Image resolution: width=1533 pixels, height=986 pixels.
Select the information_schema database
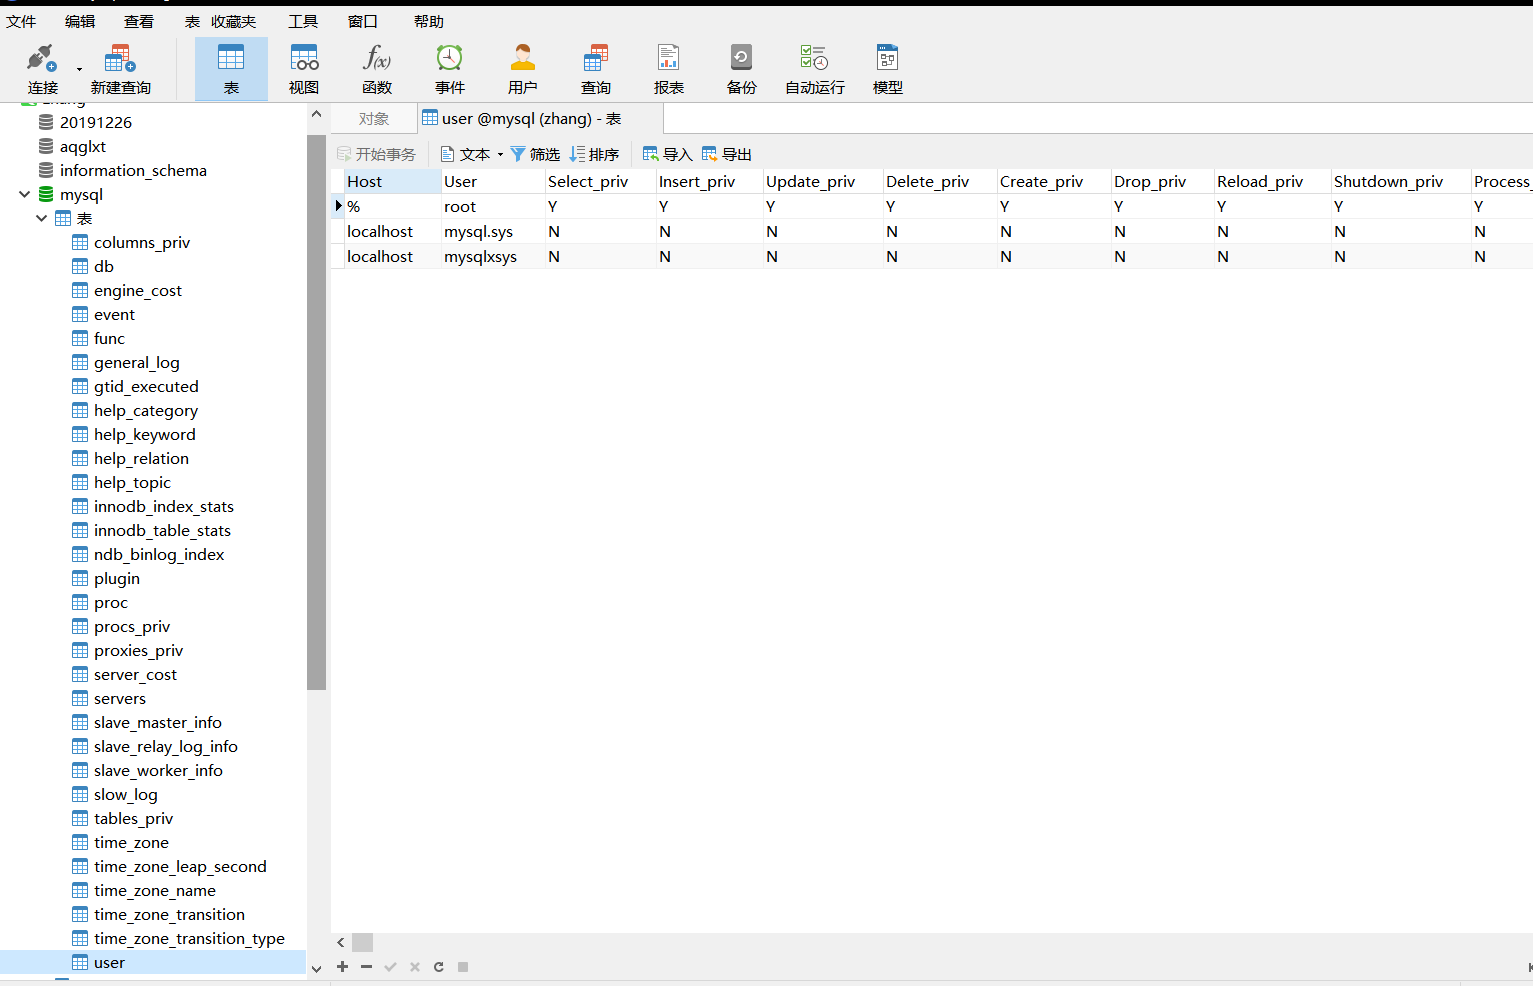pyautogui.click(x=133, y=170)
